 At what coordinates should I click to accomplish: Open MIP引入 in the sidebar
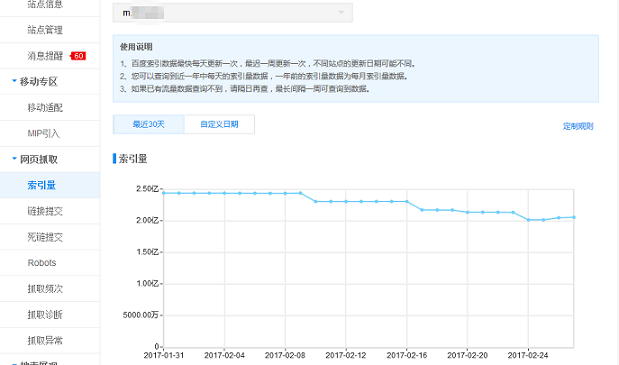coord(43,133)
